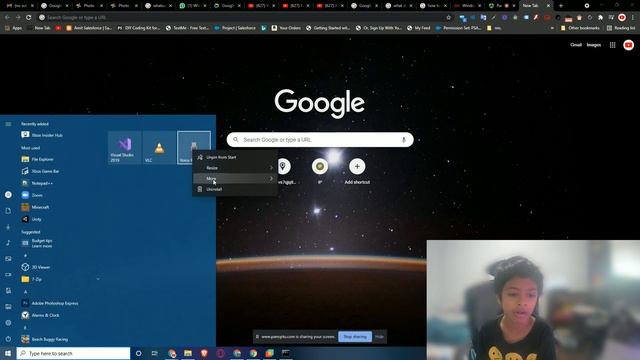Click the Chrome address bar
Image resolution: width=640 pixels, height=360 pixels.
click(x=245, y=18)
